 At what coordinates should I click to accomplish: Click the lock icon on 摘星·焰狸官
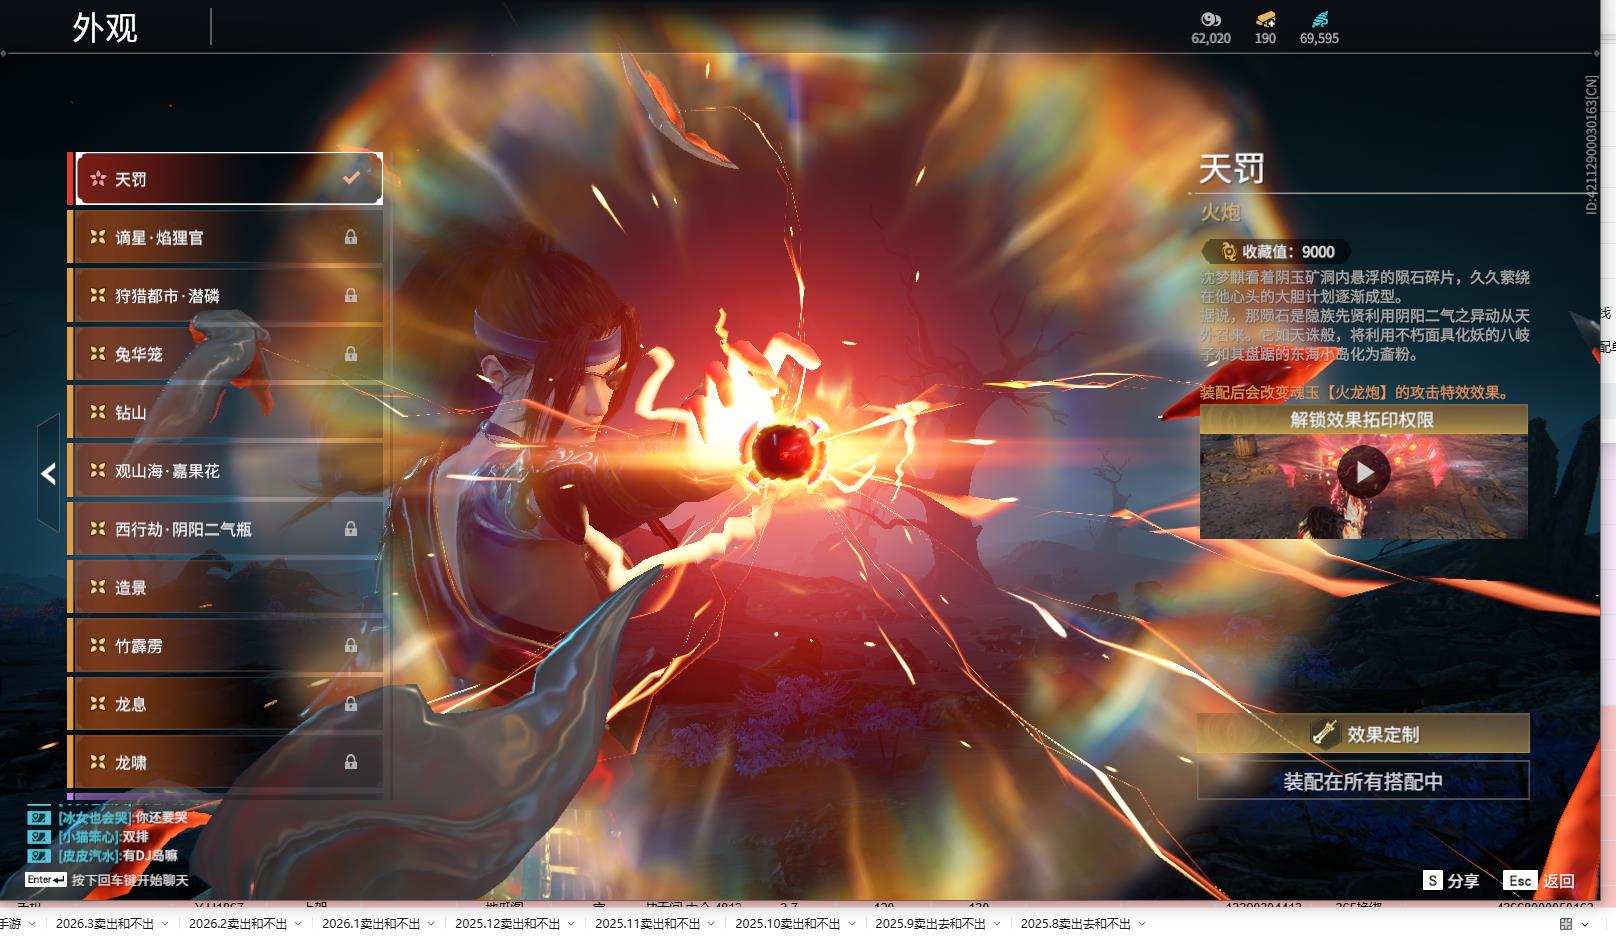pos(351,237)
